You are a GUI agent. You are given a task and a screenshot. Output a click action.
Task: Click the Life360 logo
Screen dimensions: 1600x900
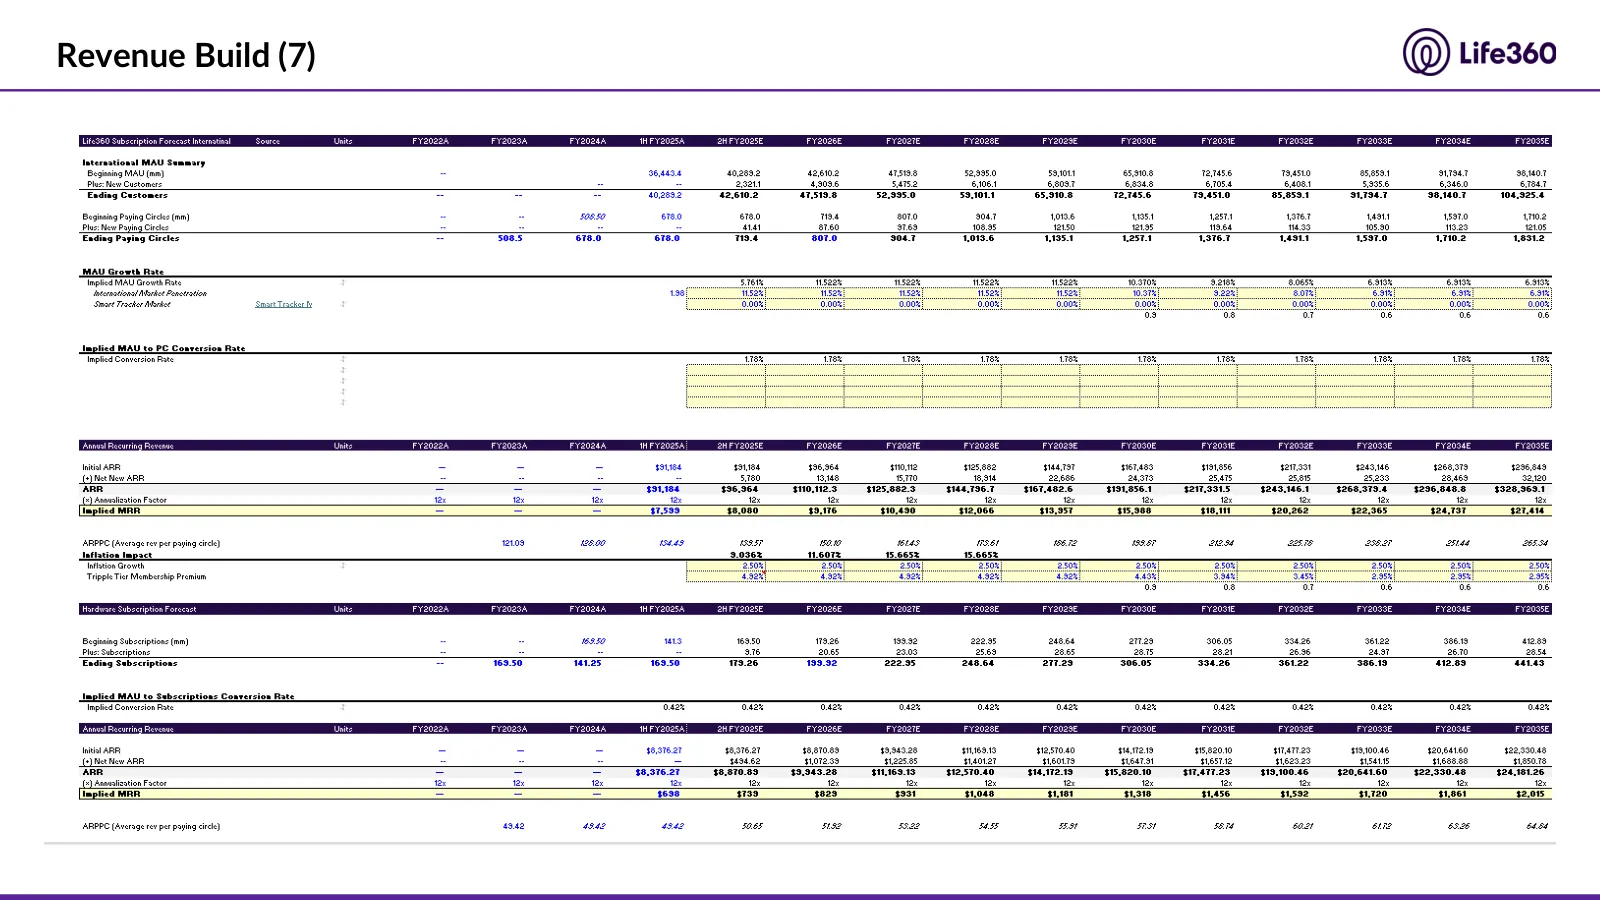click(x=1479, y=52)
